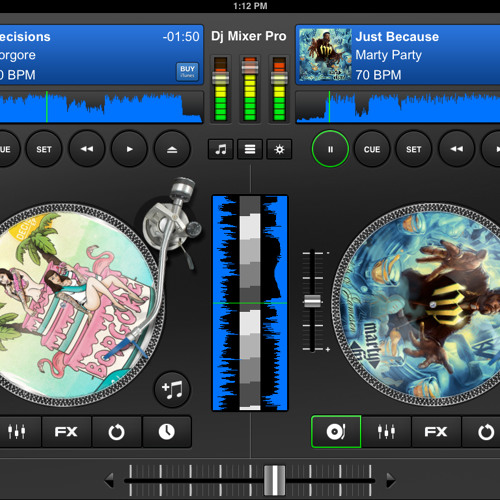Image resolution: width=500 pixels, height=500 pixels.
Task: Open the playlist list icon
Action: tap(250, 149)
